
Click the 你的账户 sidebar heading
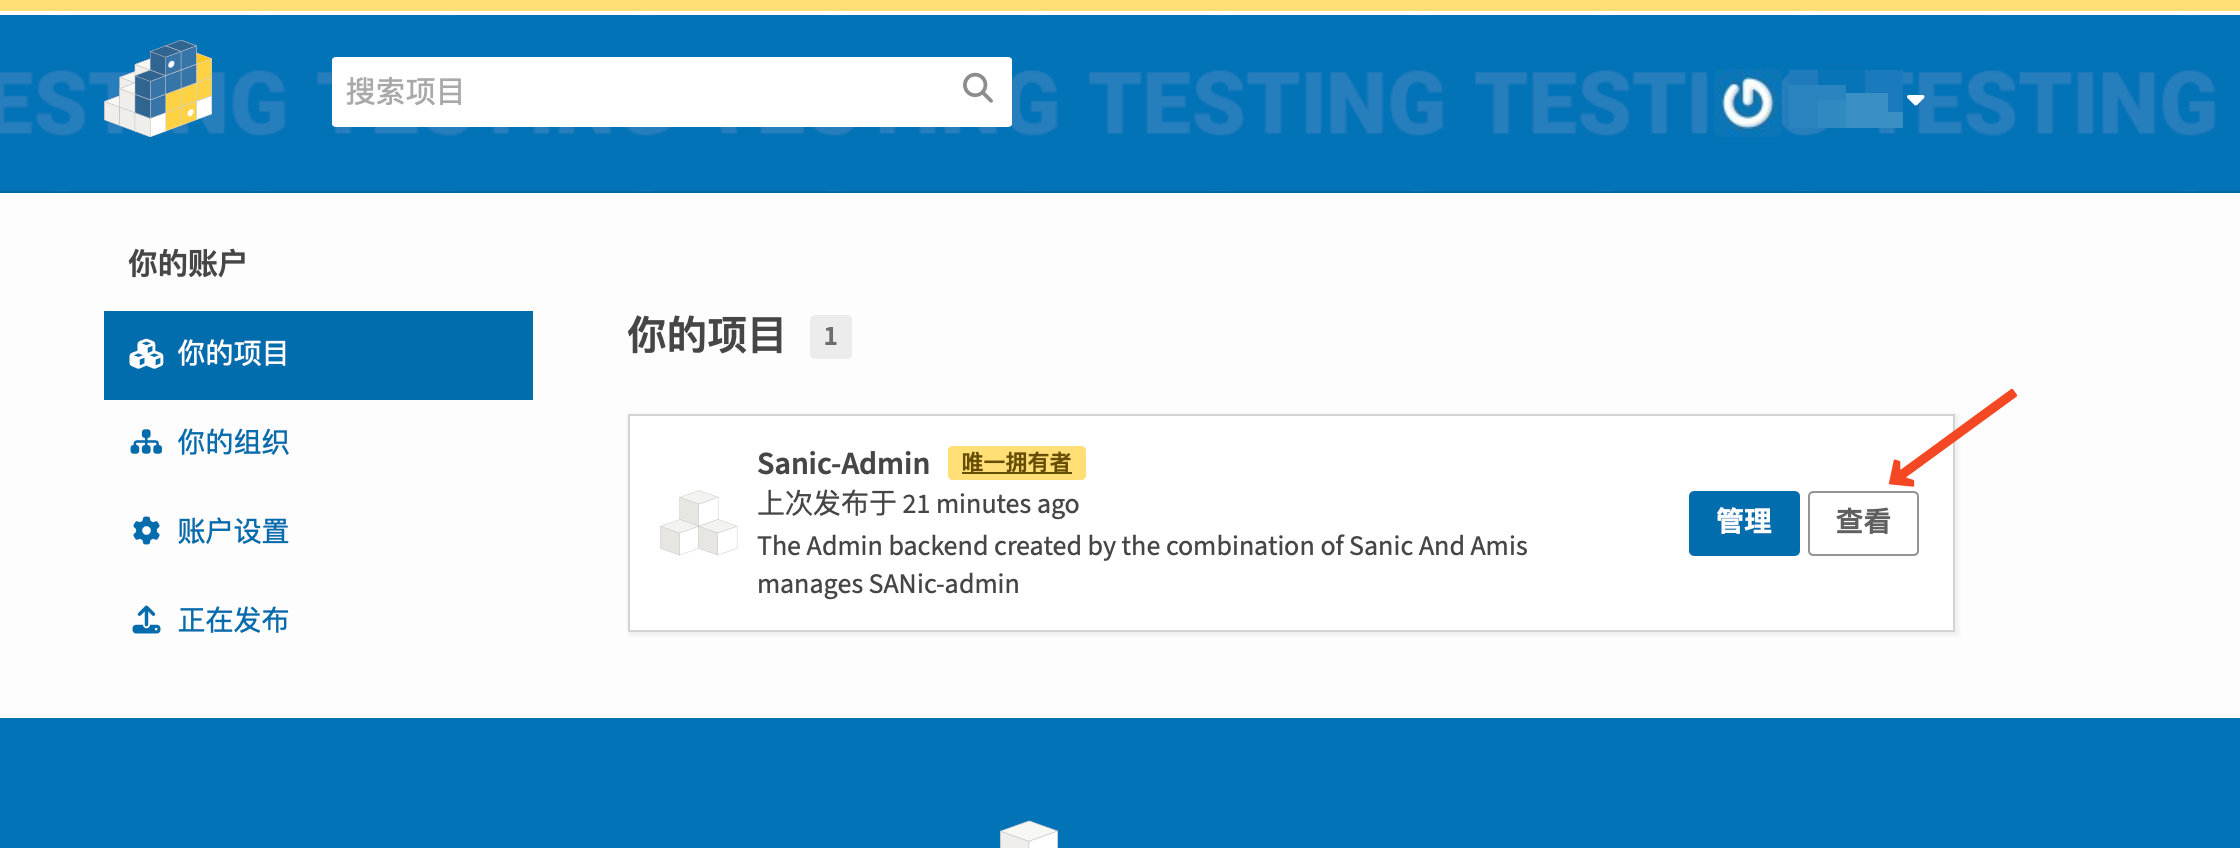point(187,263)
